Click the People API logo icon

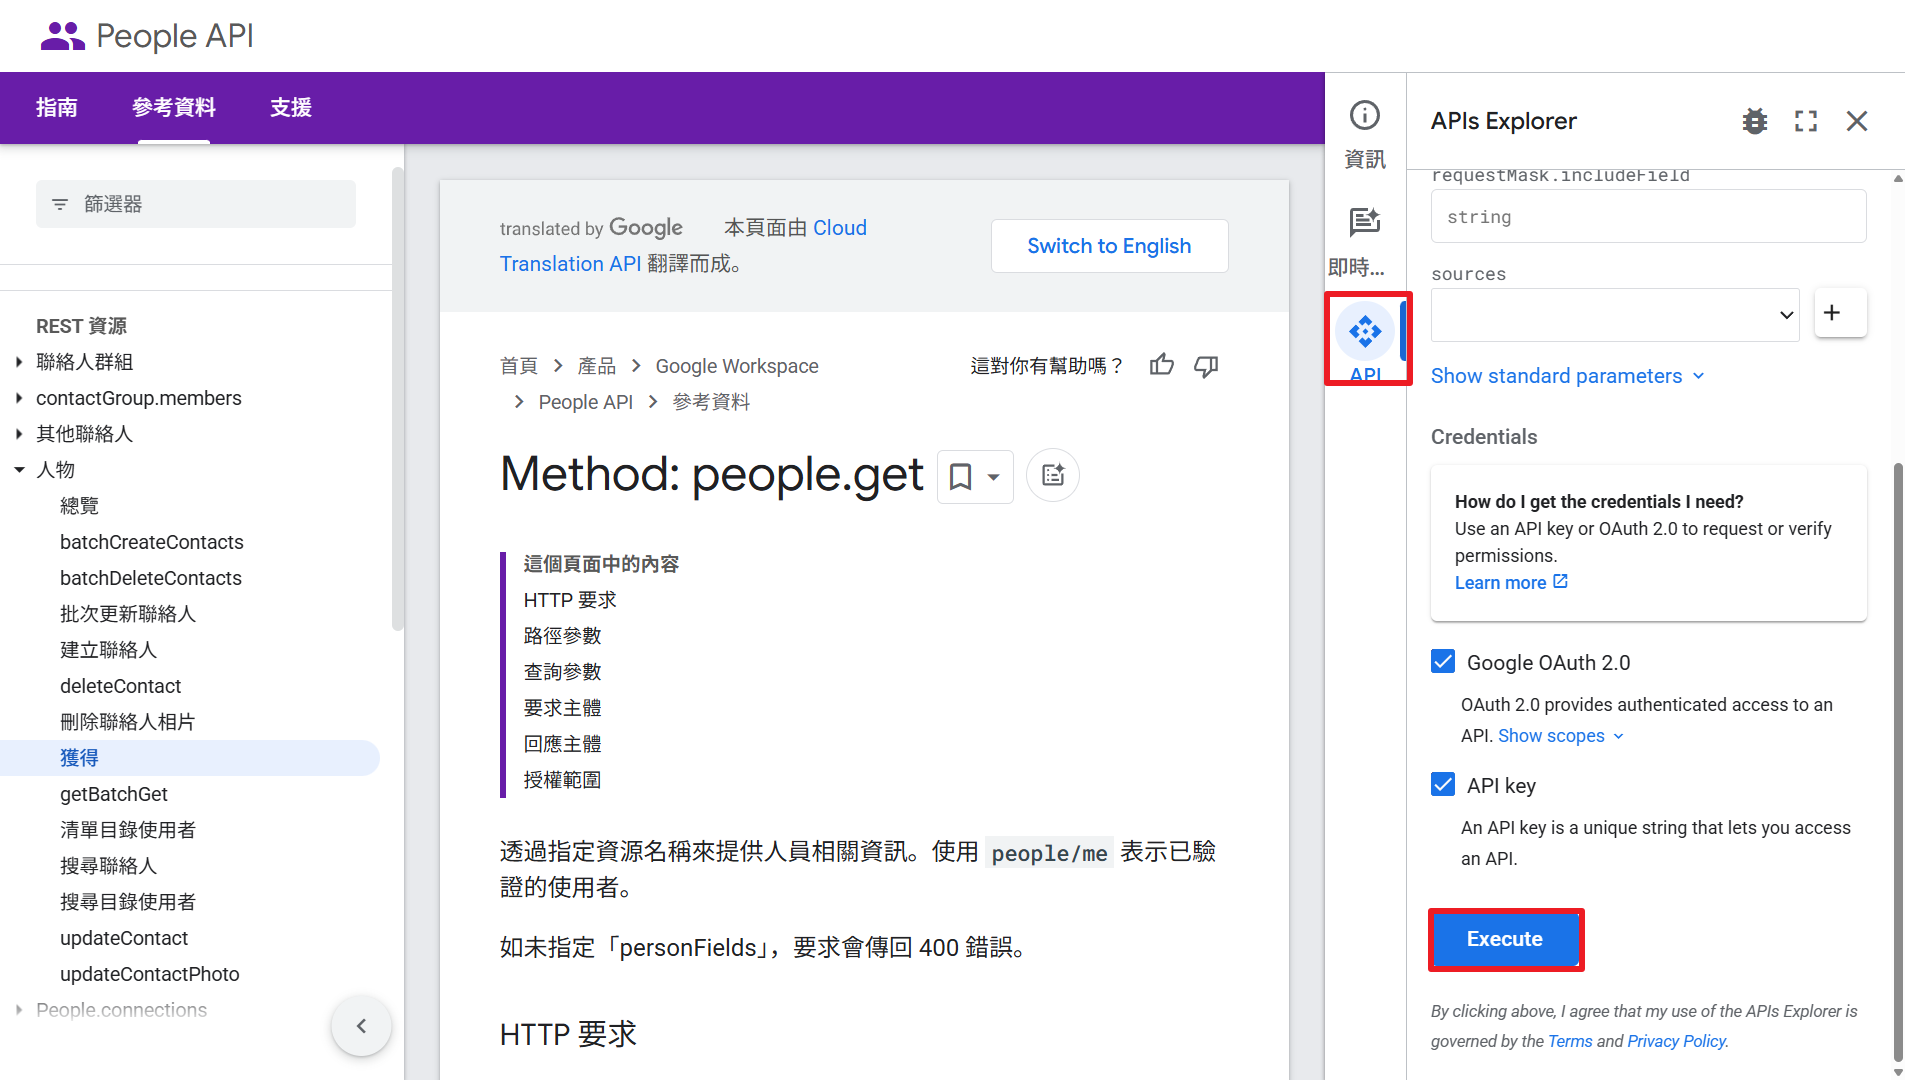[x=62, y=36]
